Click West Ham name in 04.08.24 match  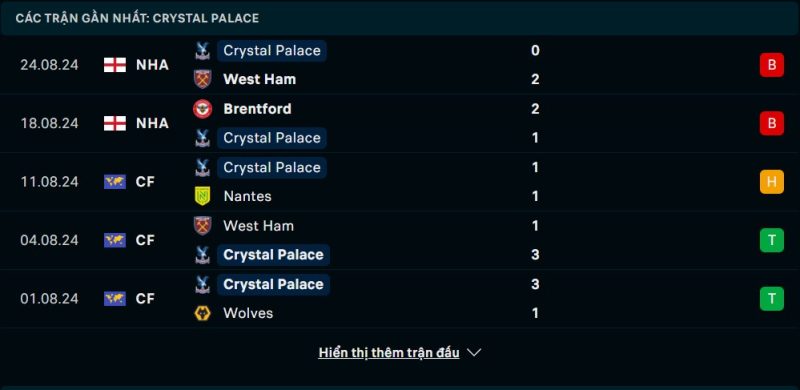258,226
